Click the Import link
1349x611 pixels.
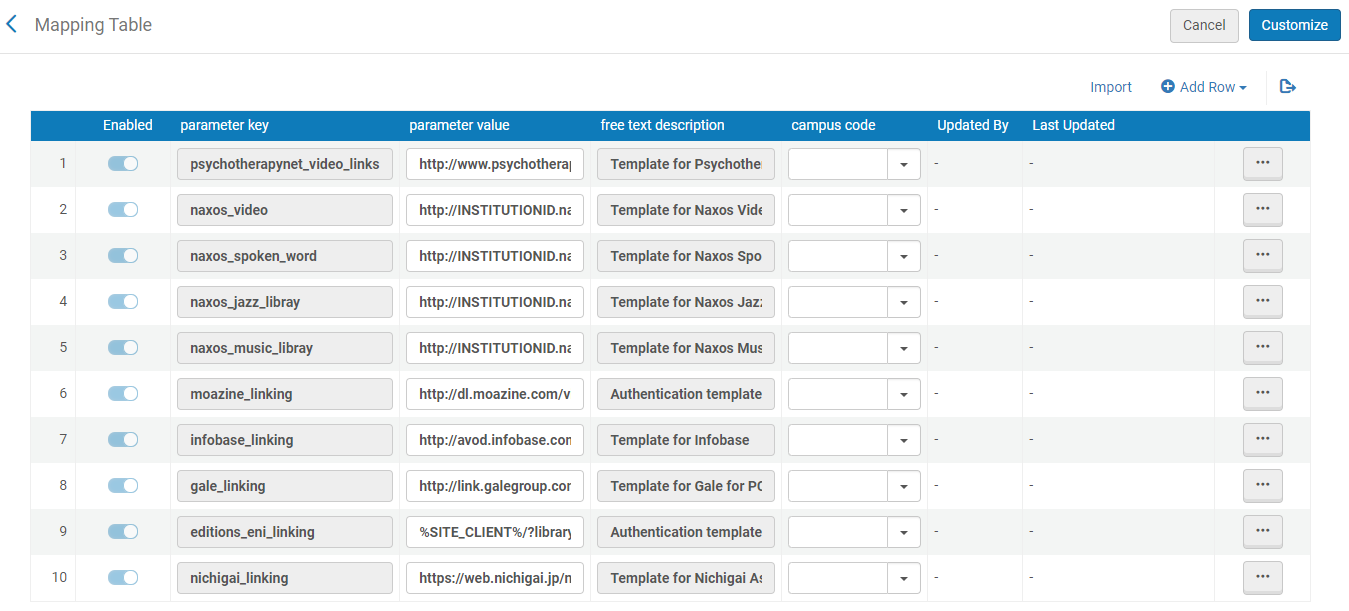click(1111, 87)
